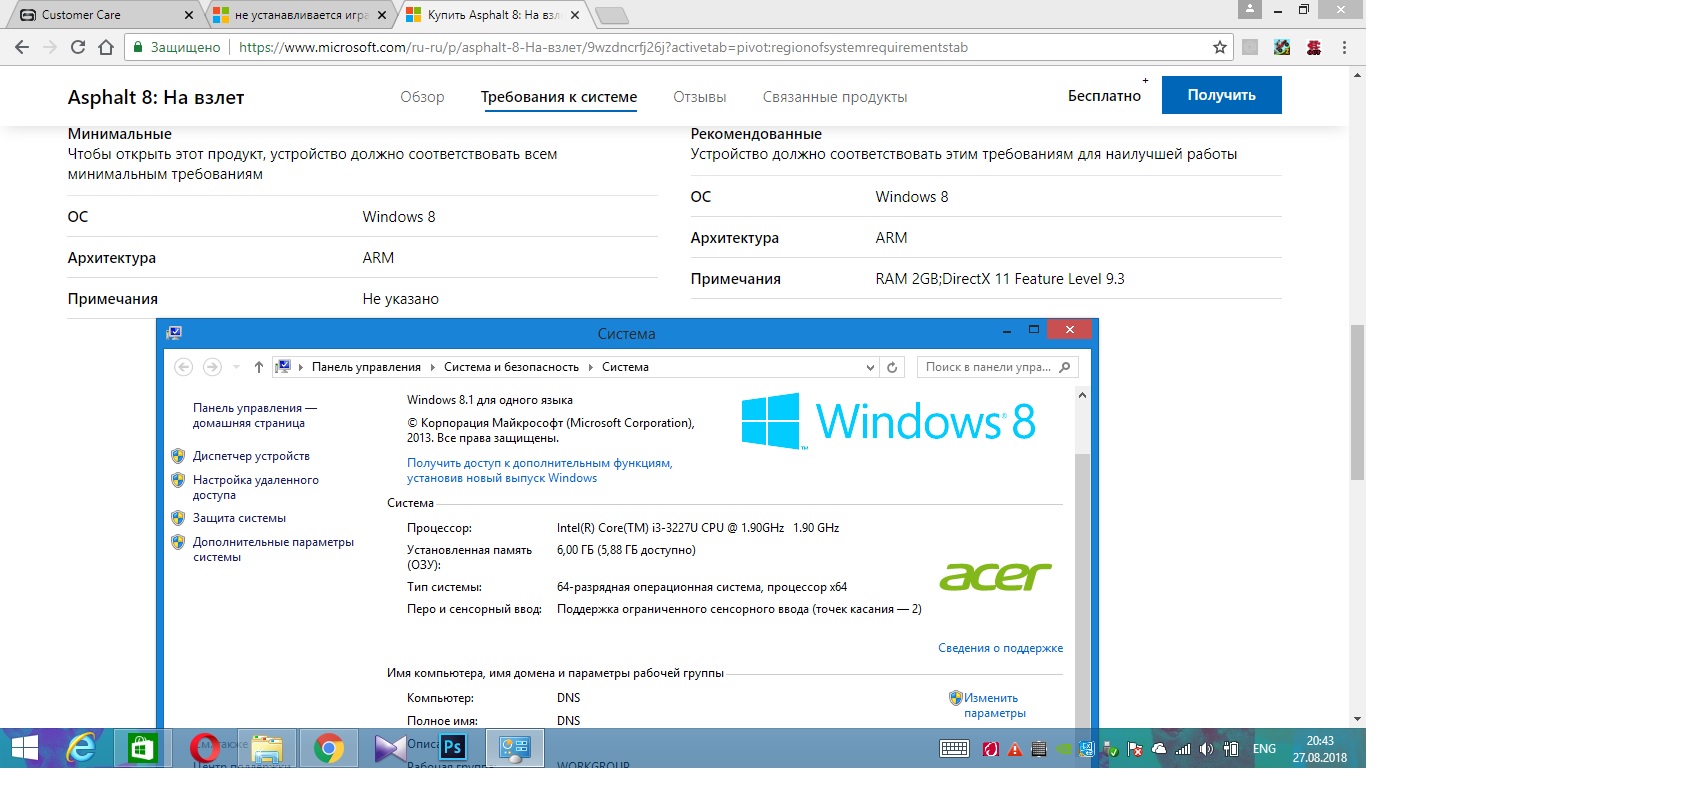Reload the page in Chrome

click(x=78, y=47)
